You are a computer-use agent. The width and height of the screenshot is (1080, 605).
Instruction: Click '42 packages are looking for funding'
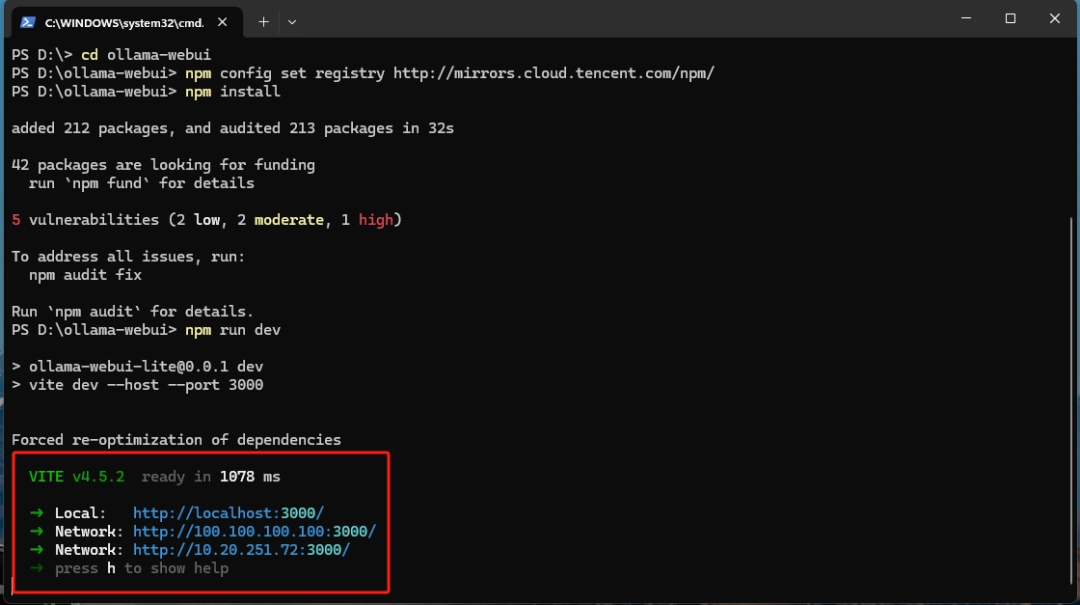pyautogui.click(x=163, y=165)
